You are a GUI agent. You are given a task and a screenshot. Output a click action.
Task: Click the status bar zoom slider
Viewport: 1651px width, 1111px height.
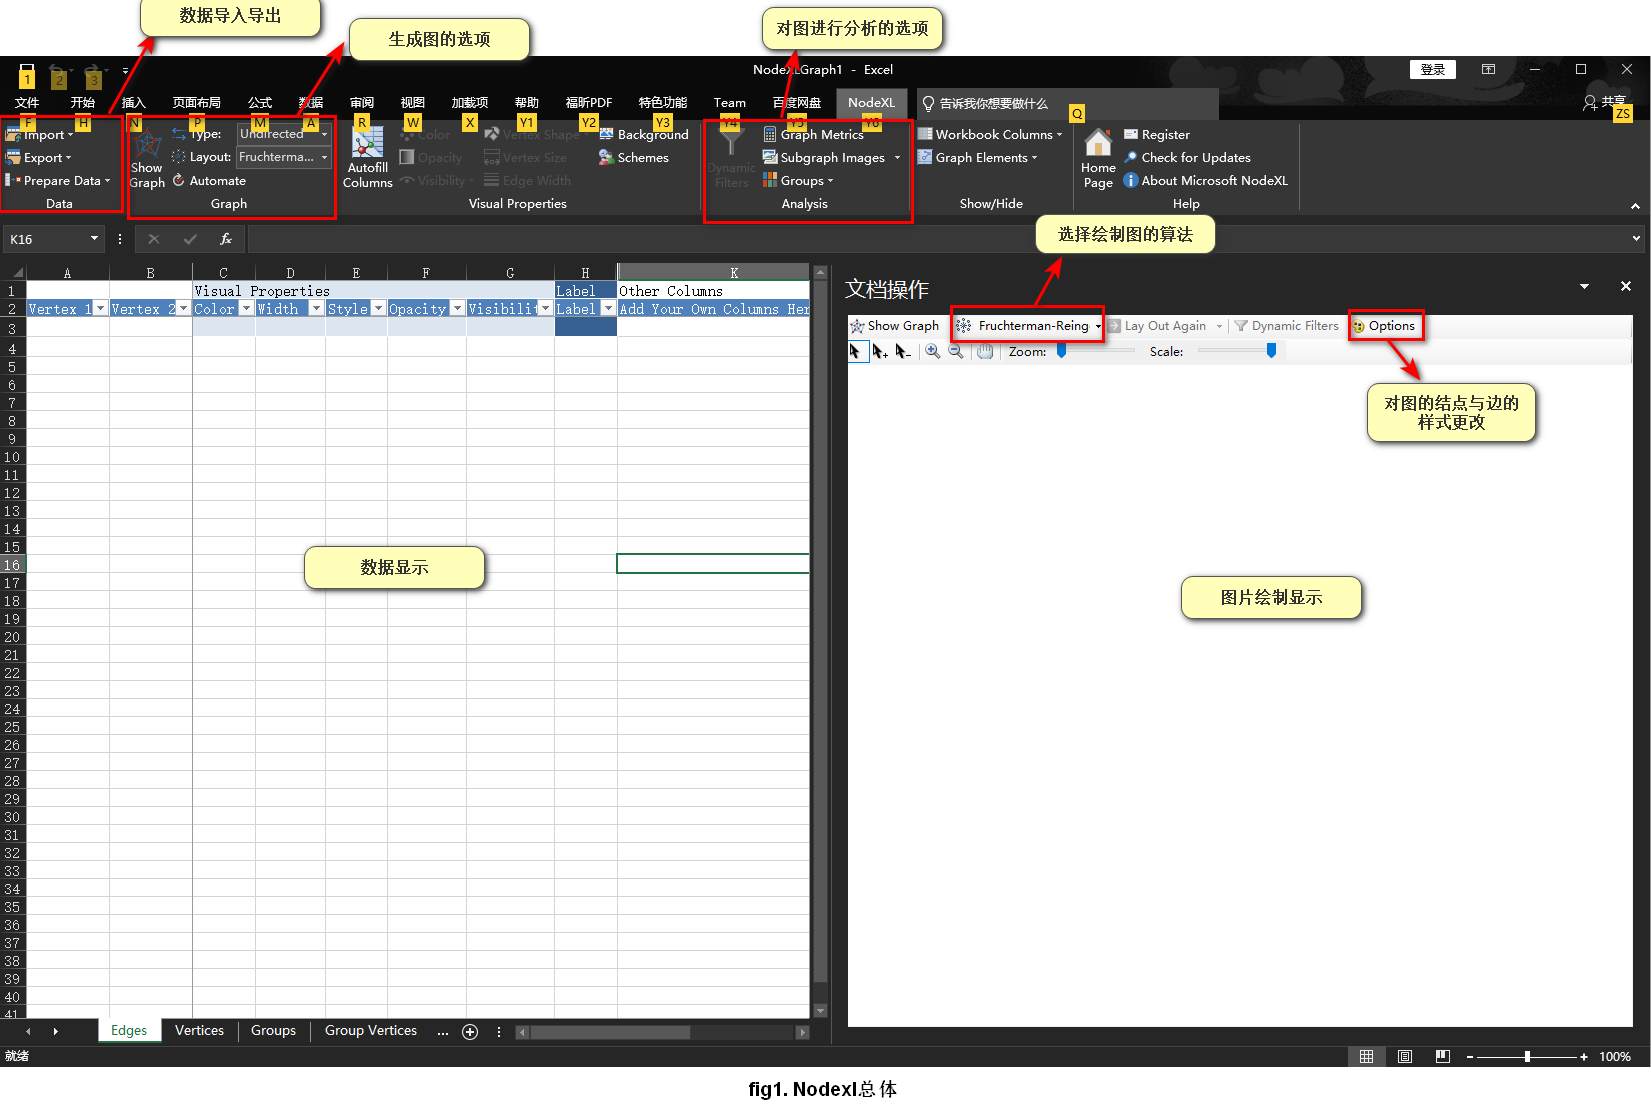1527,1057
